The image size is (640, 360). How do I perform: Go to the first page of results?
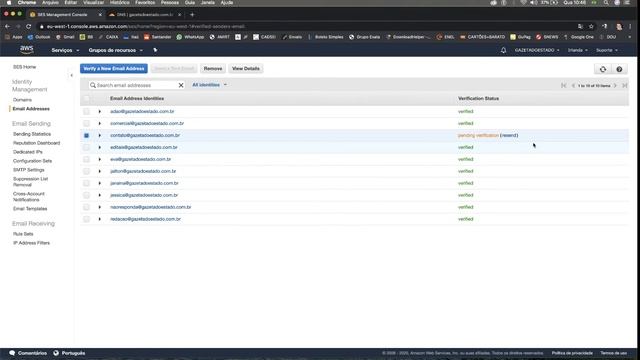pyautogui.click(x=564, y=86)
